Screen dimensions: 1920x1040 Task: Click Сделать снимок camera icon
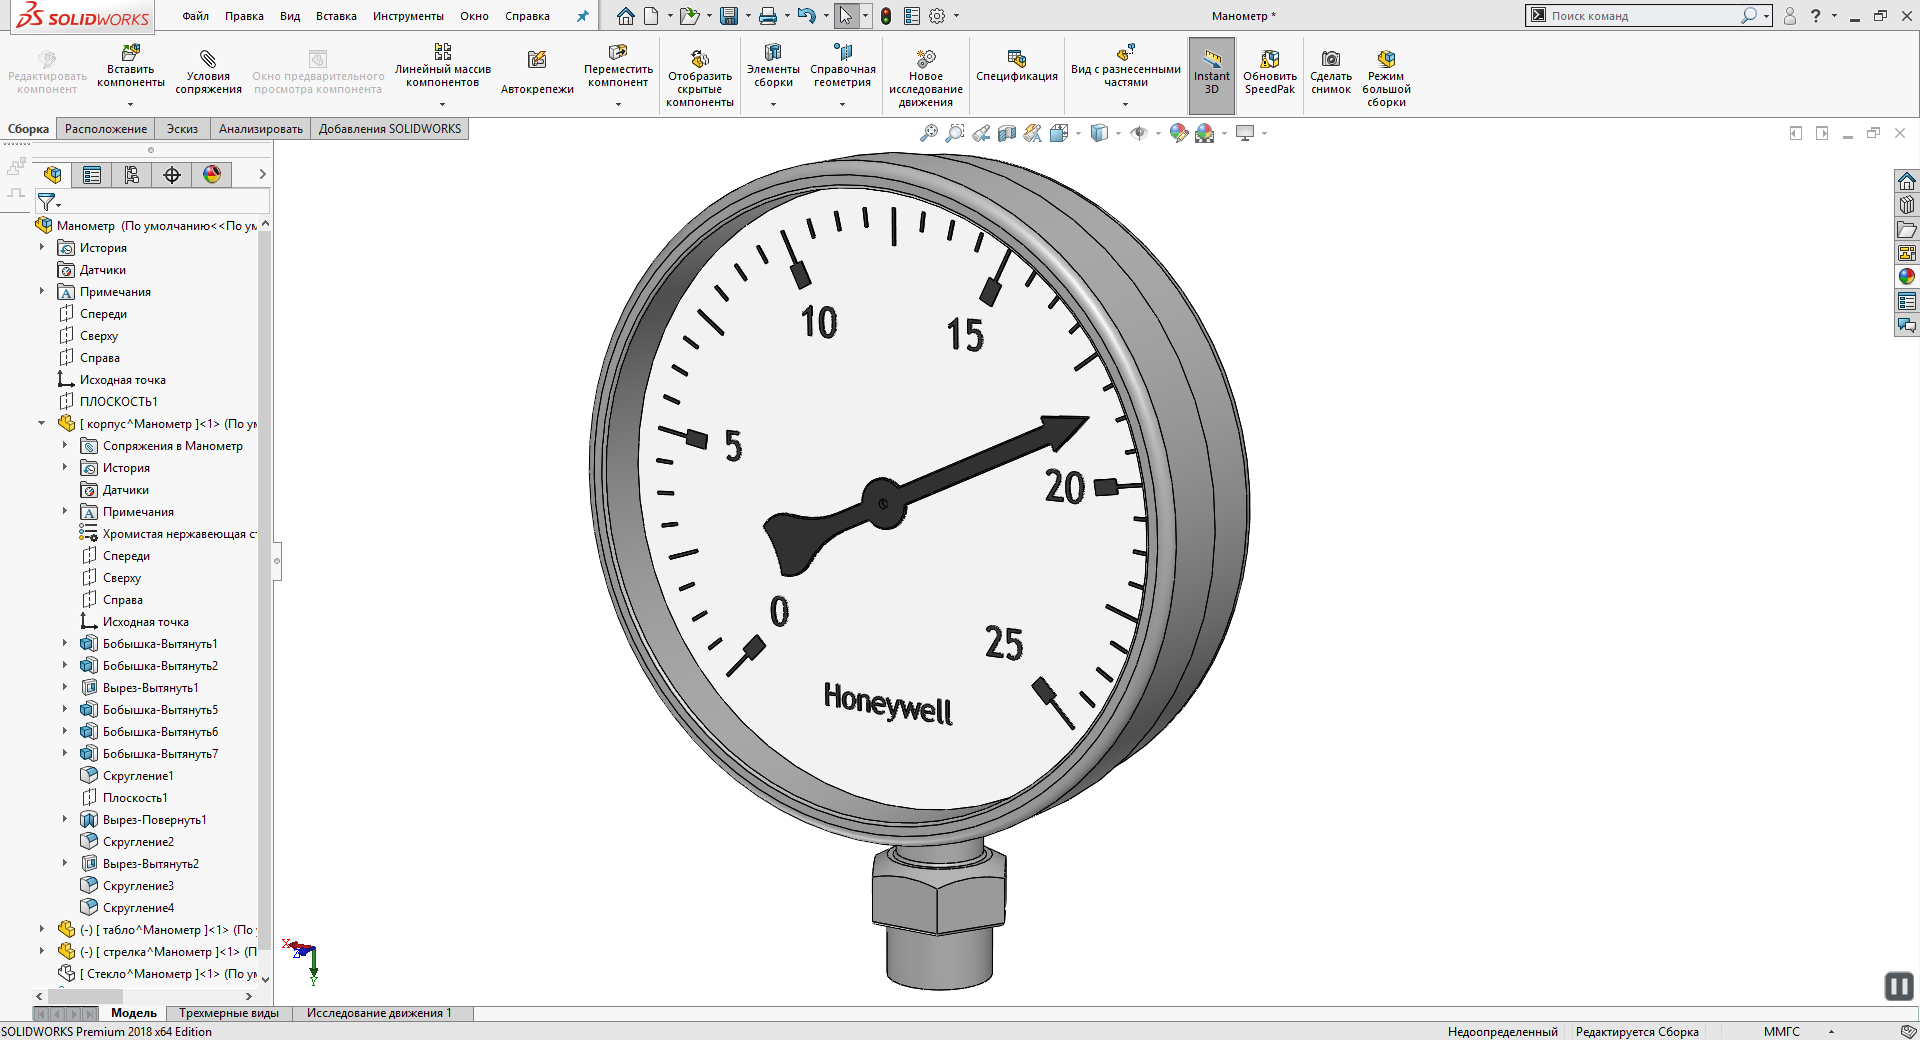coord(1330,60)
